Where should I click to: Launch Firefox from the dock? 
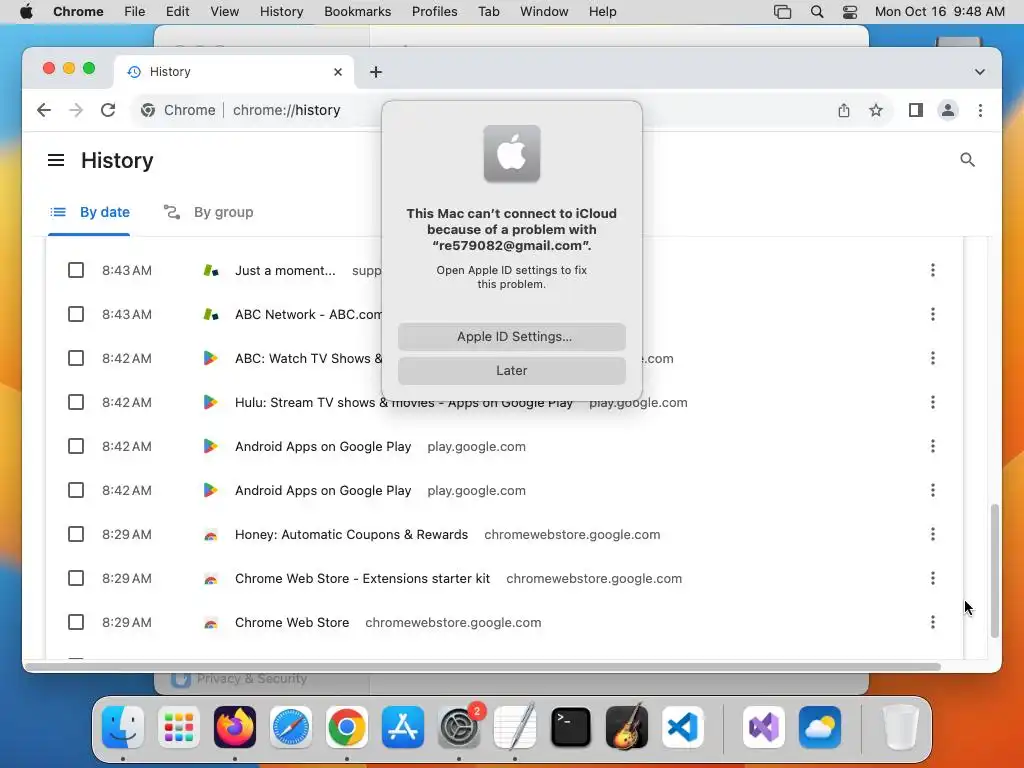(x=235, y=727)
